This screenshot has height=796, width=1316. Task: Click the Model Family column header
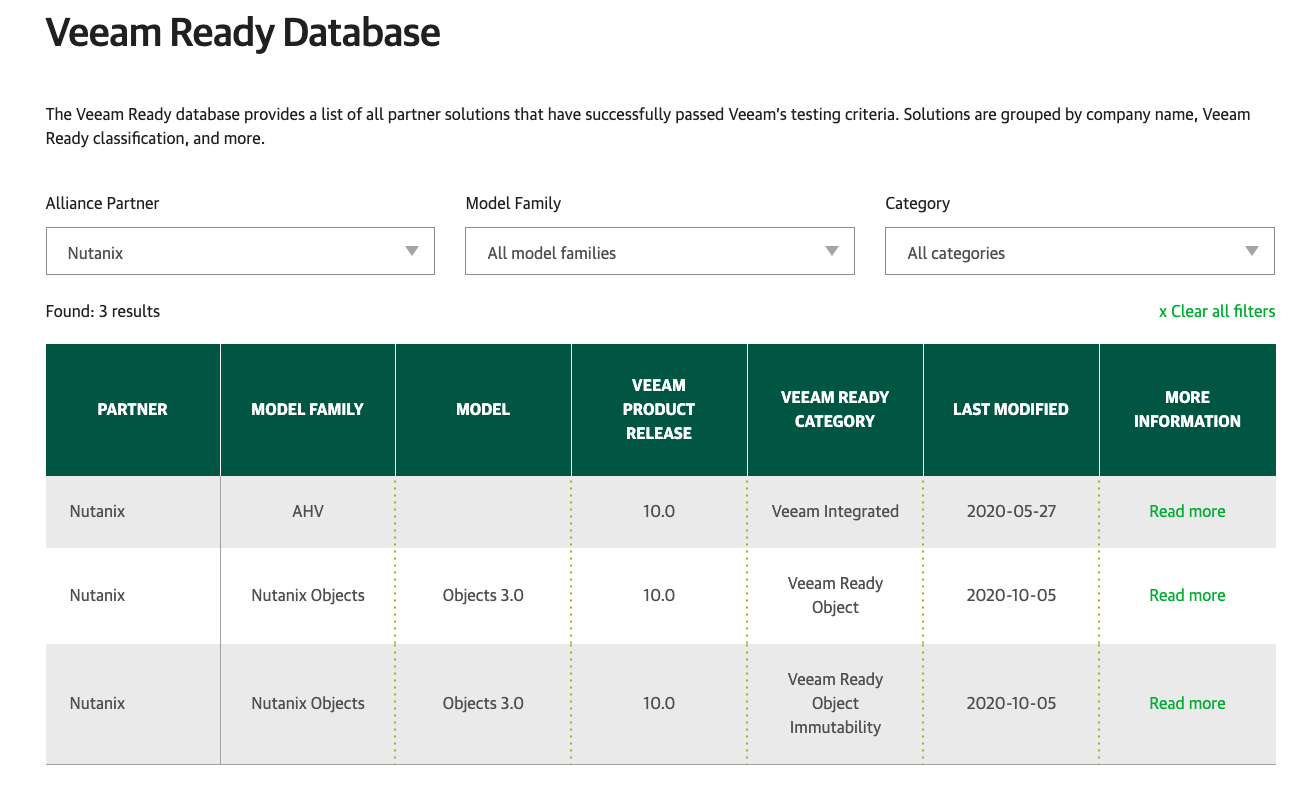tap(307, 409)
